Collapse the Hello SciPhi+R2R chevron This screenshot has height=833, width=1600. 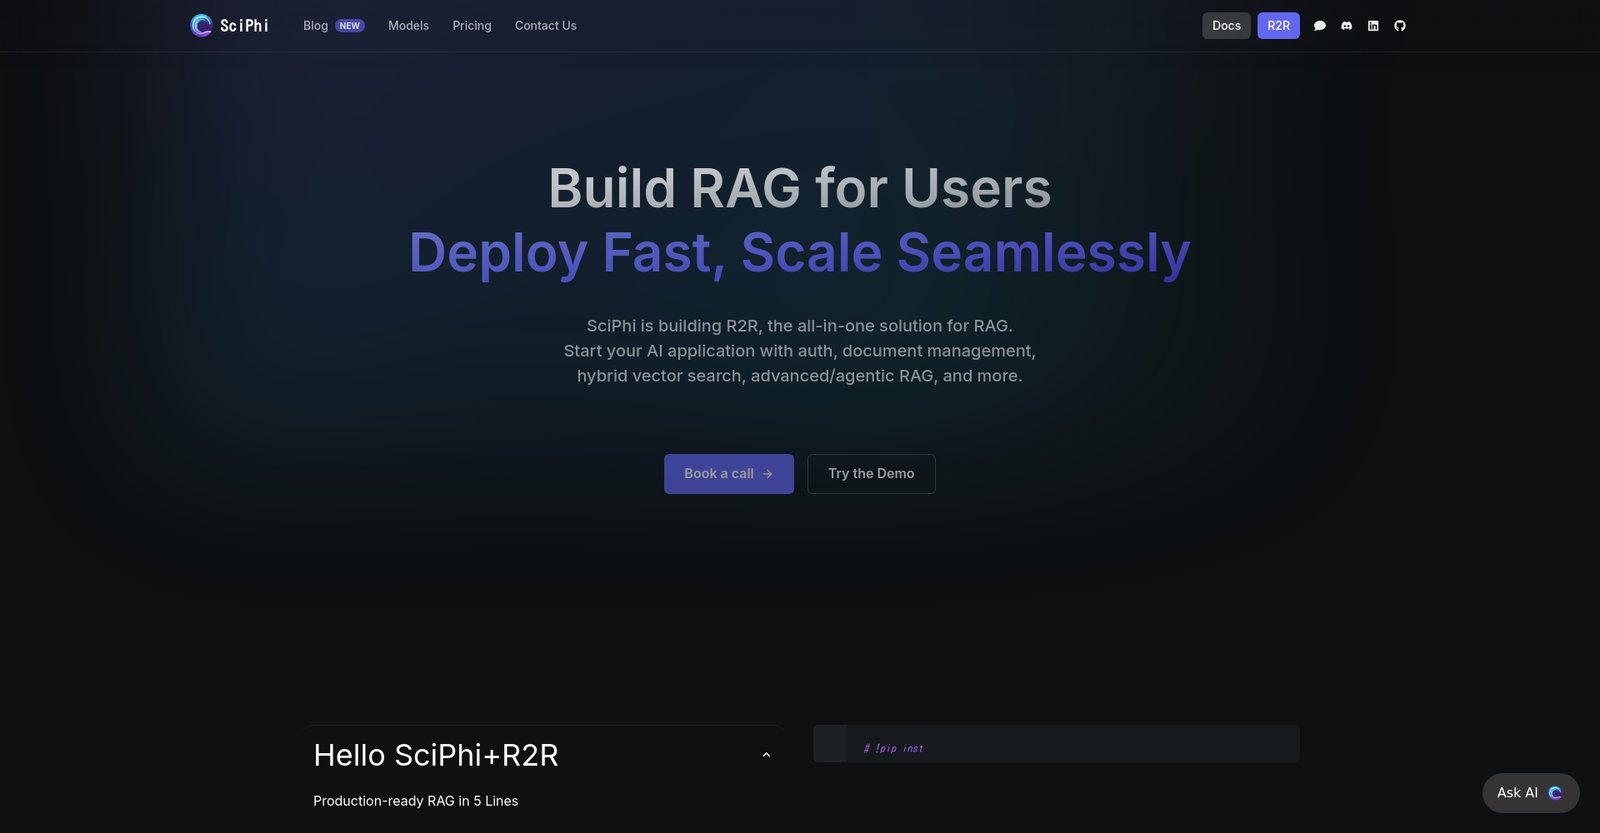[766, 755]
